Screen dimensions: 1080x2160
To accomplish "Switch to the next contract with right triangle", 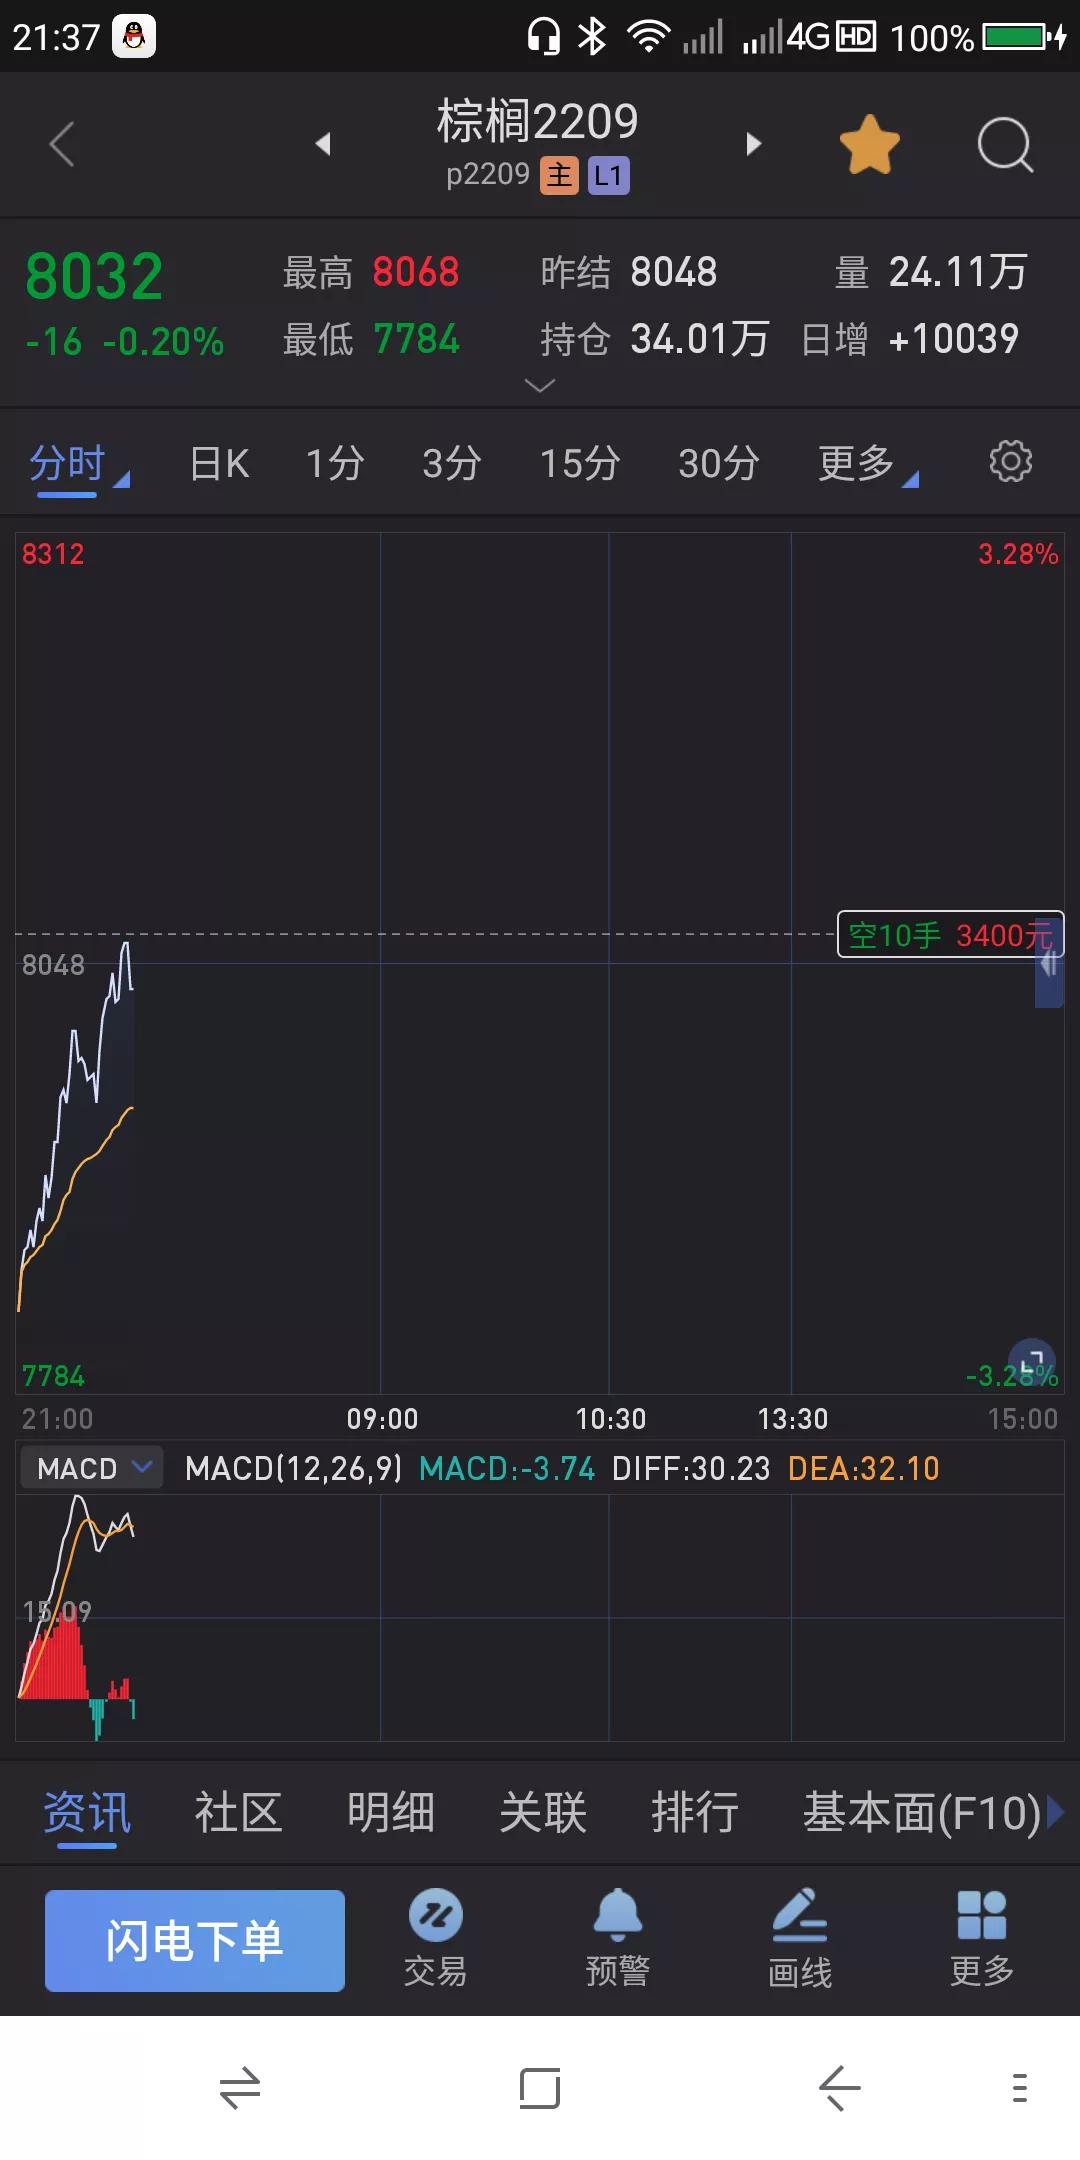I will (x=754, y=144).
